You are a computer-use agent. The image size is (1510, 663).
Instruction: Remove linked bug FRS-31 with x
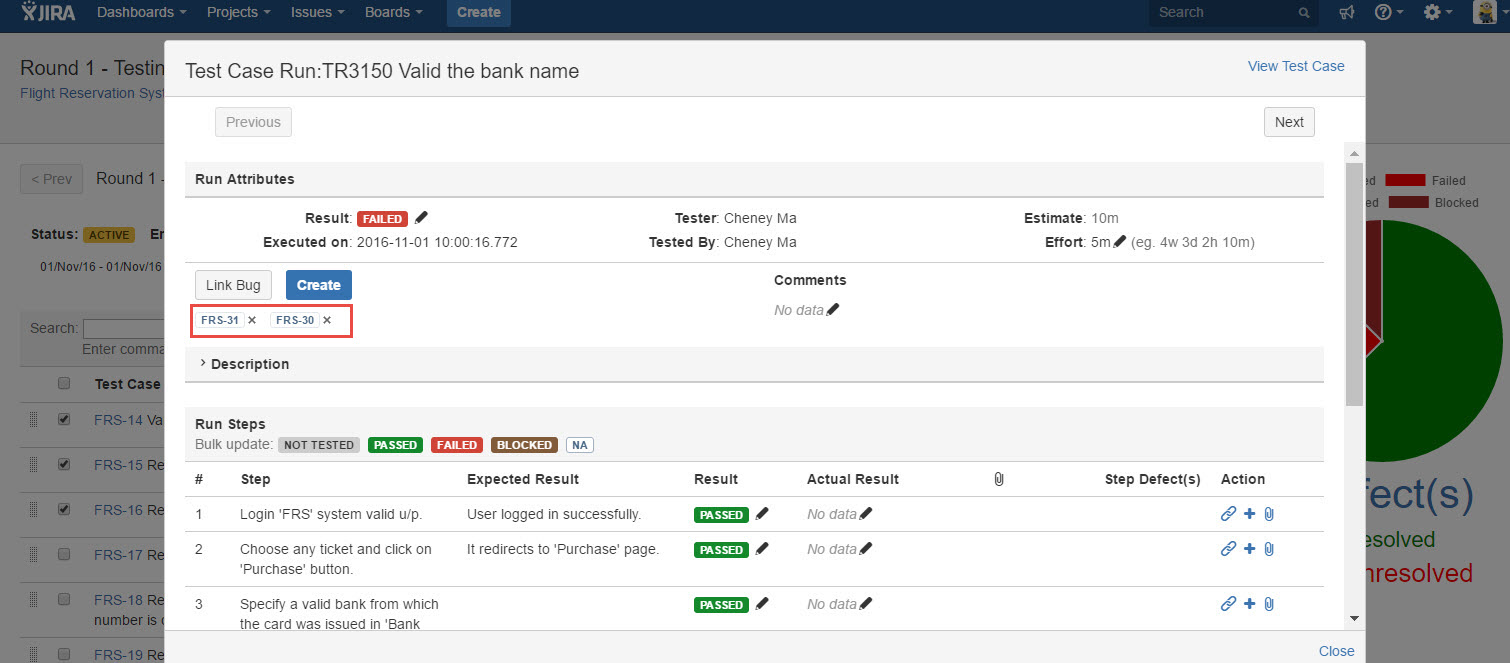(x=252, y=320)
